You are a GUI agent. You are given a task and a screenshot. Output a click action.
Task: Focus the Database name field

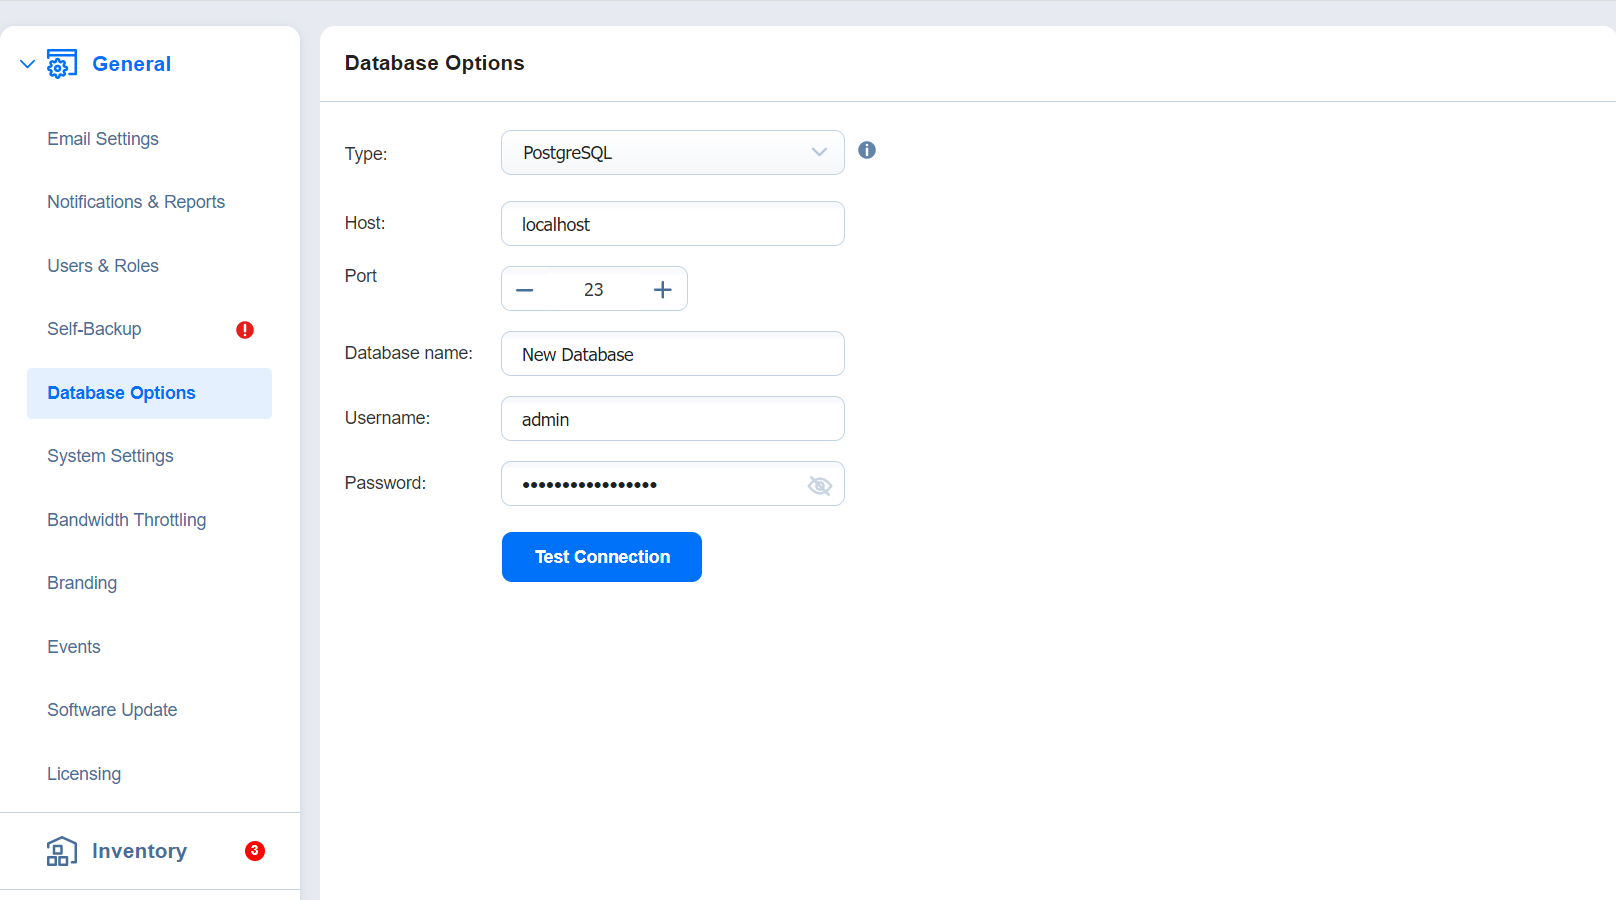672,354
